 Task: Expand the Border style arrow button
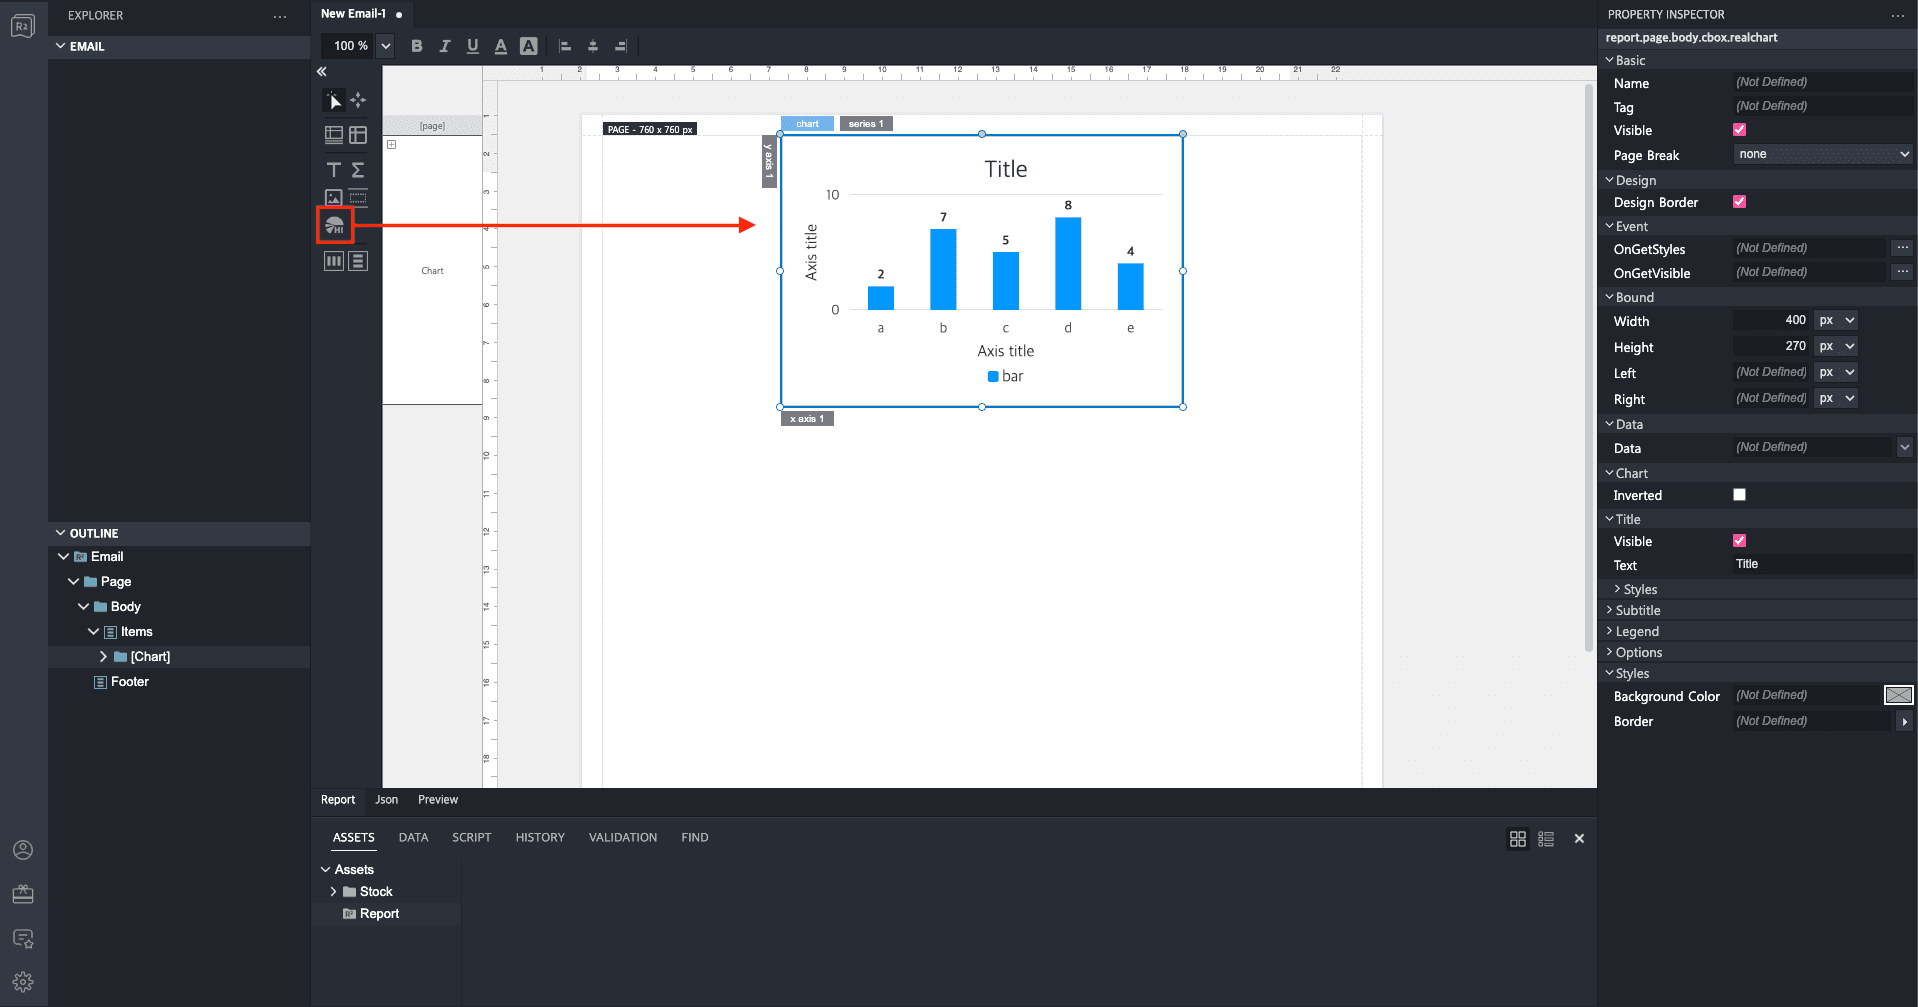coord(1904,721)
